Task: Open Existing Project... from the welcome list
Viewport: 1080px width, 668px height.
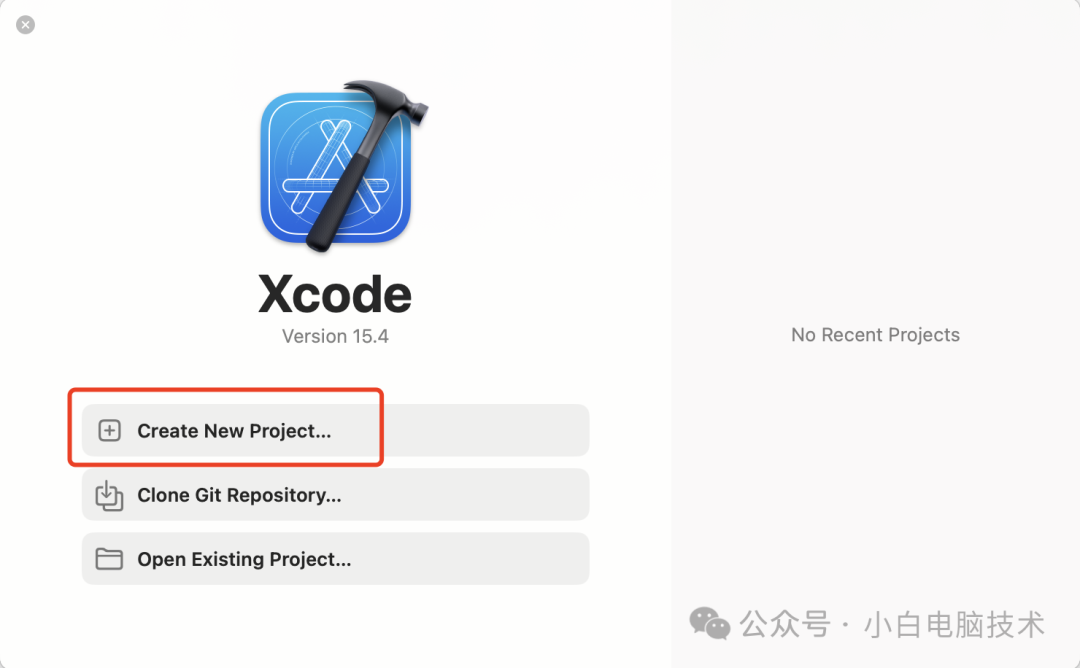Action: pyautogui.click(x=244, y=559)
